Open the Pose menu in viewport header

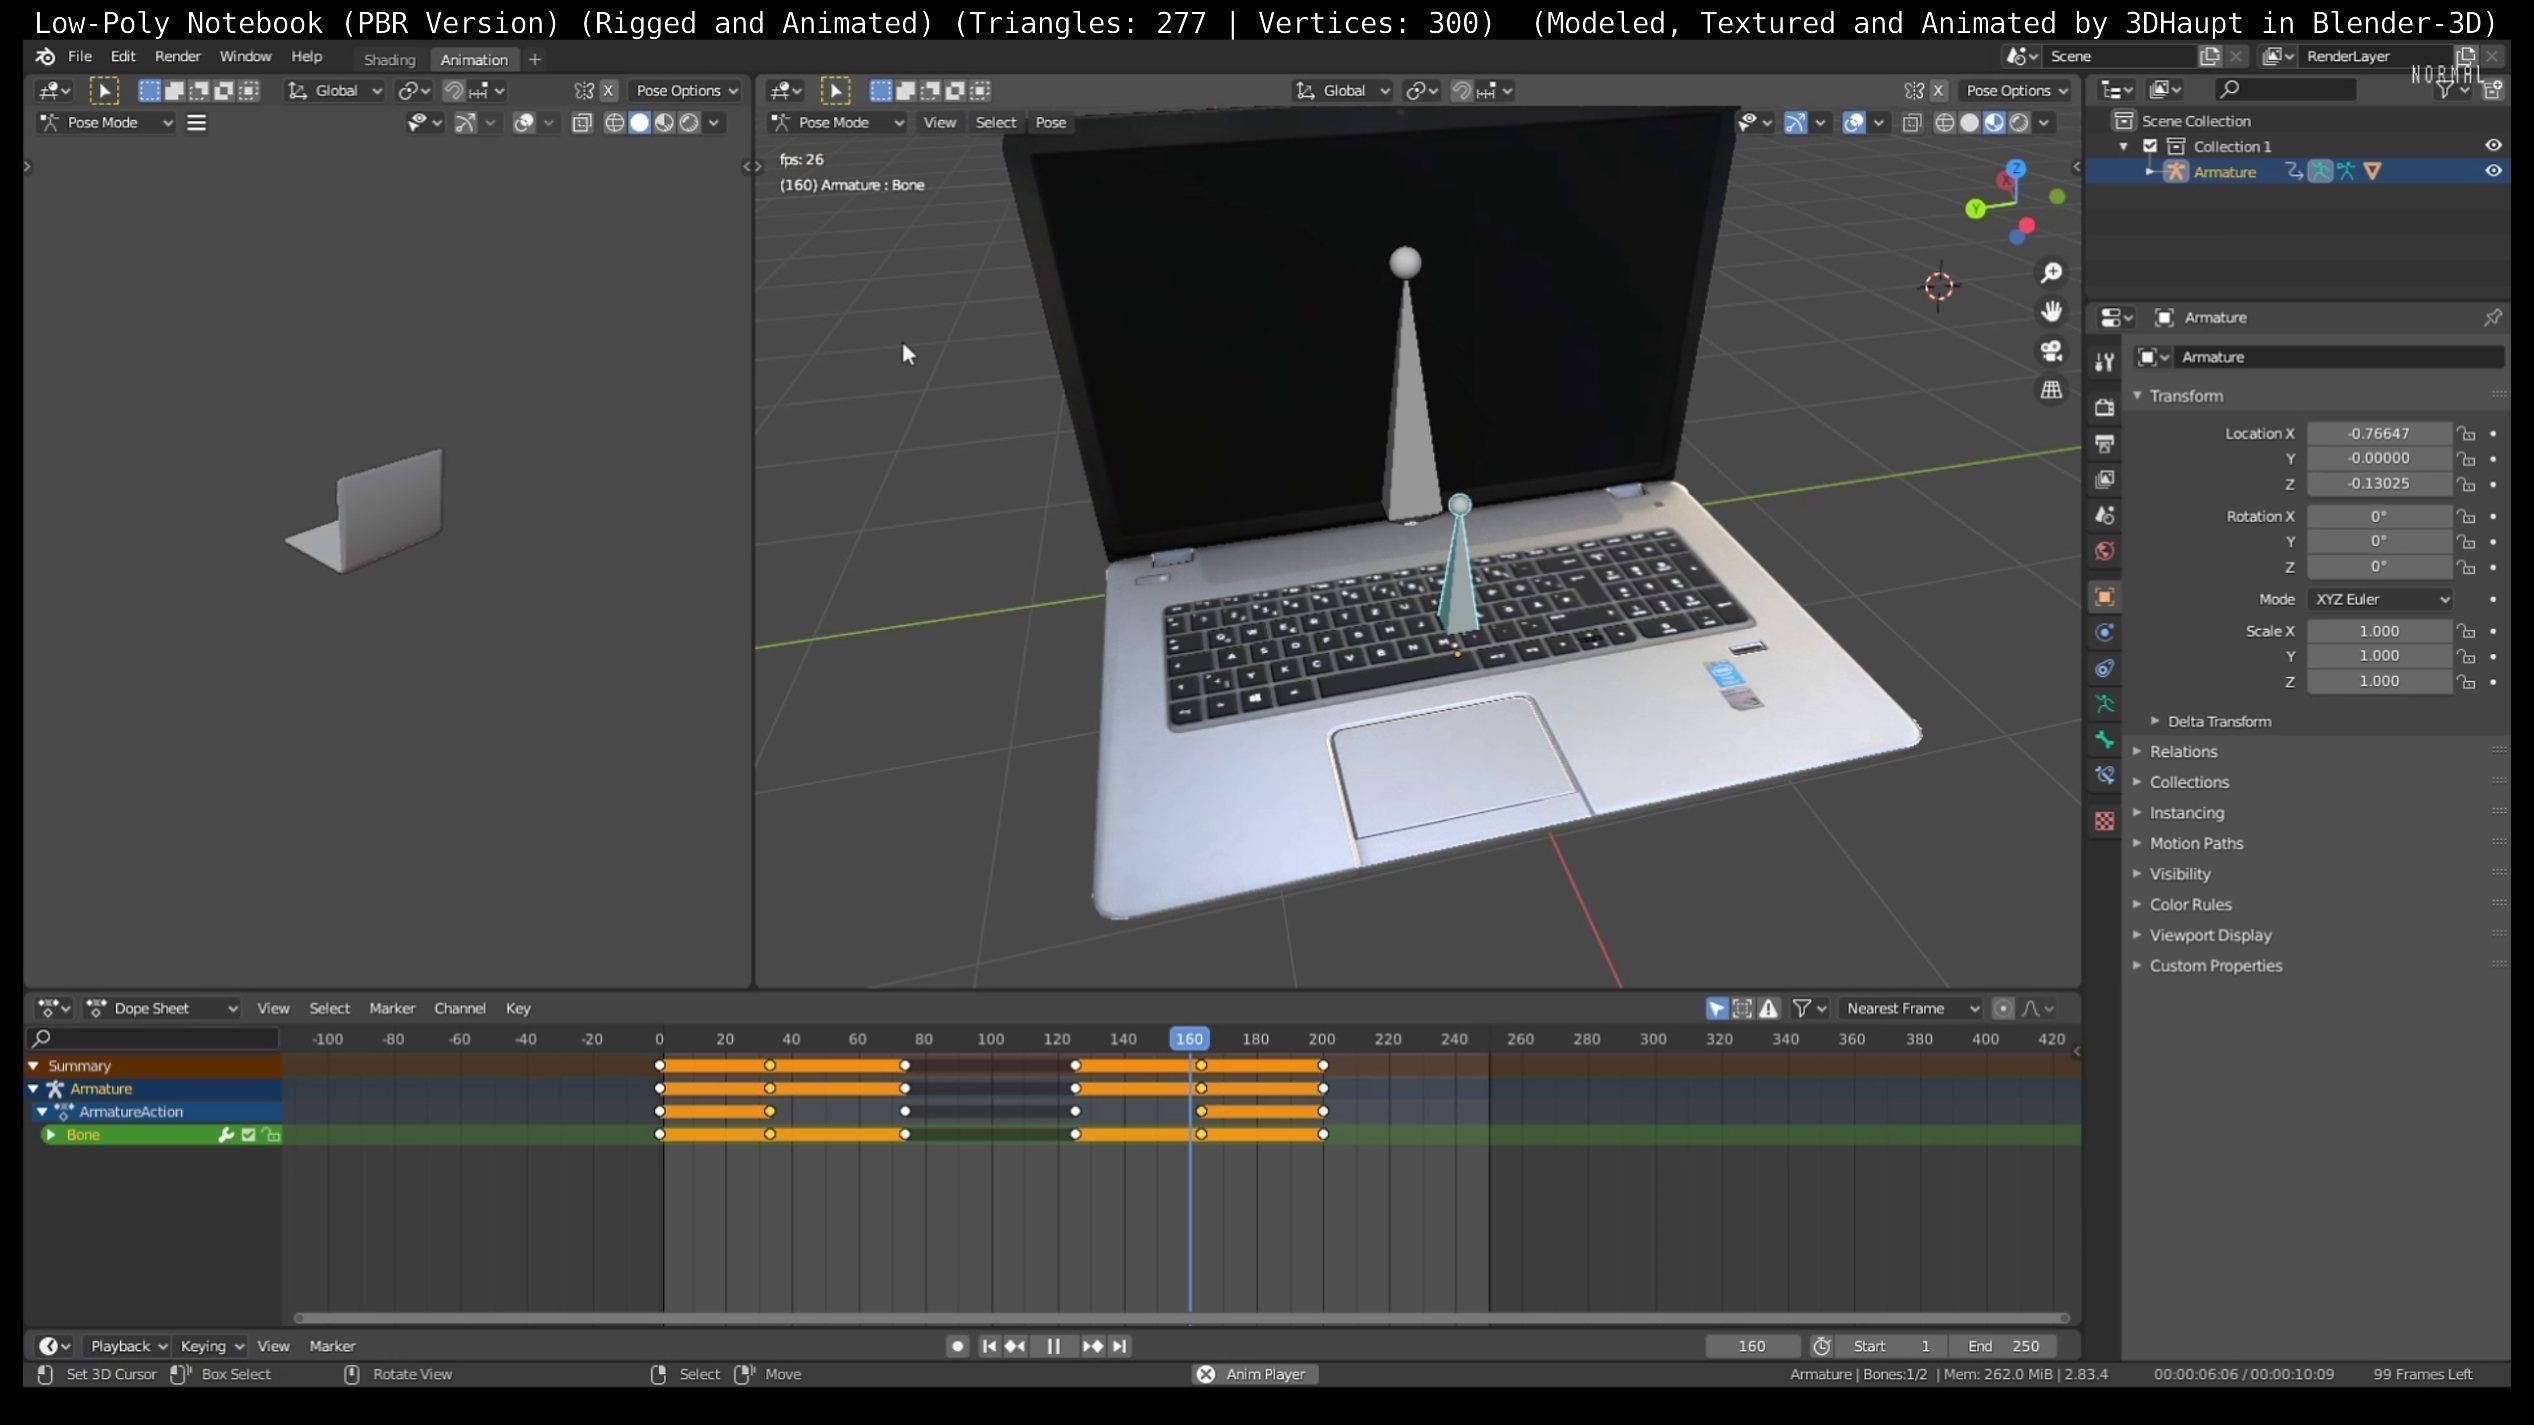1050,122
